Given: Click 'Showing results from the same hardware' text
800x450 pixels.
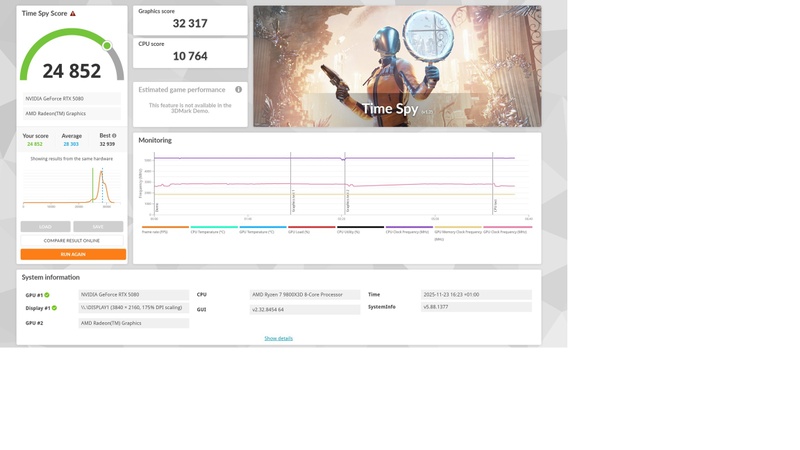Looking at the screenshot, I should [x=71, y=159].
